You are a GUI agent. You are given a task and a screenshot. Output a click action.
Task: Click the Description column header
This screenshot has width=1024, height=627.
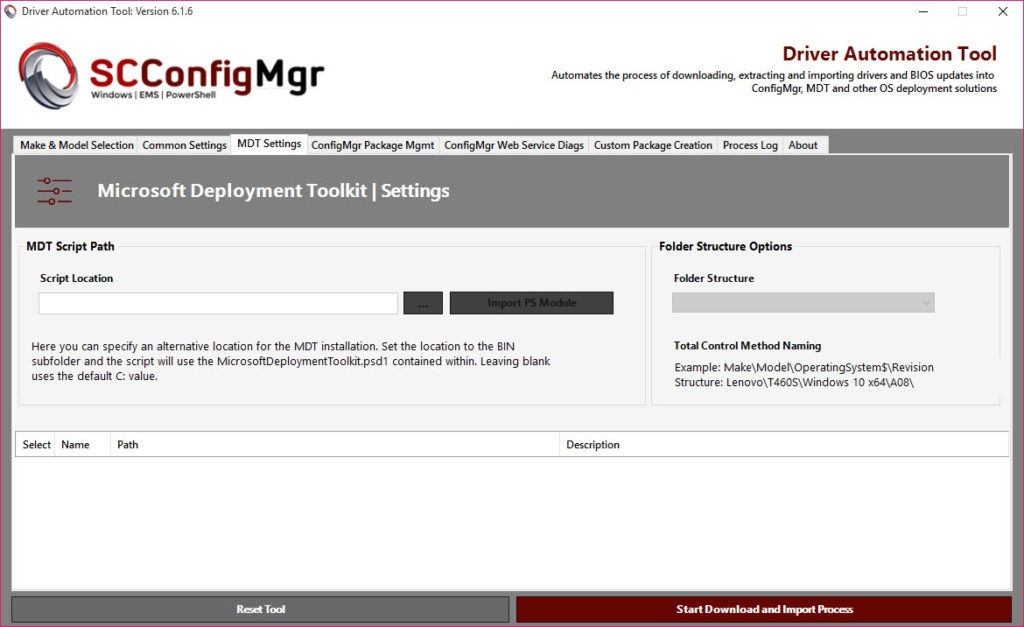(784, 444)
